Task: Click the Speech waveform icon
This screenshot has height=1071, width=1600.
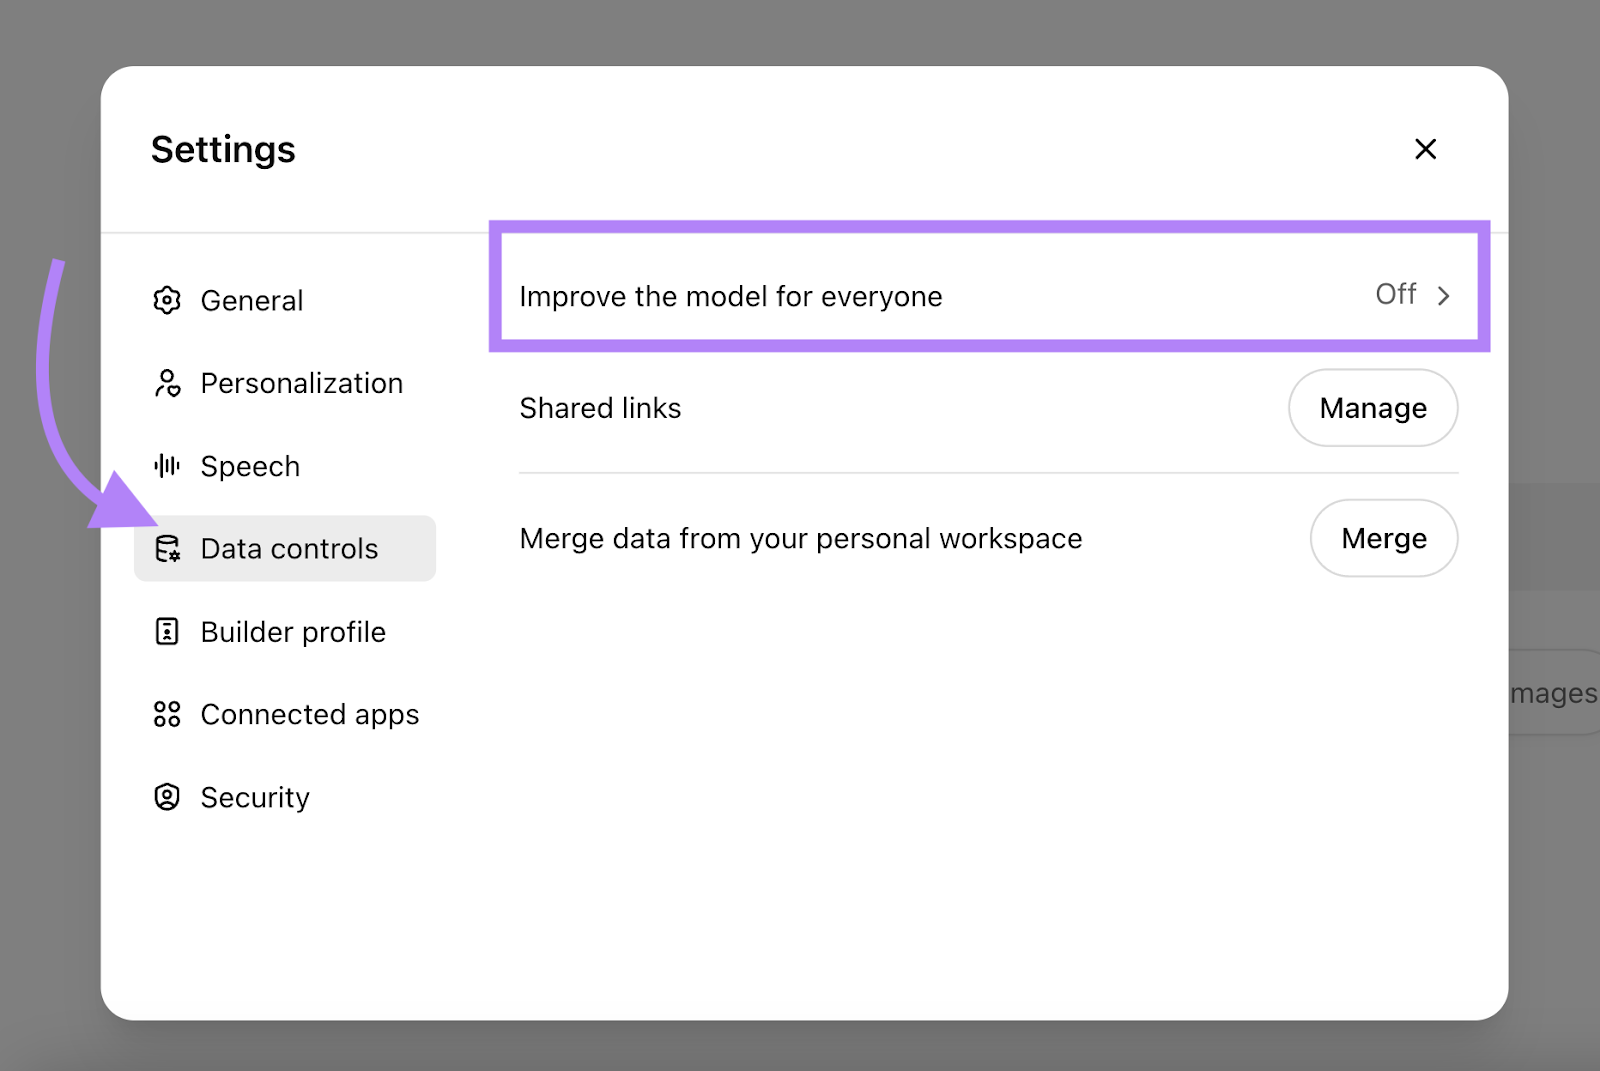Action: click(x=167, y=465)
